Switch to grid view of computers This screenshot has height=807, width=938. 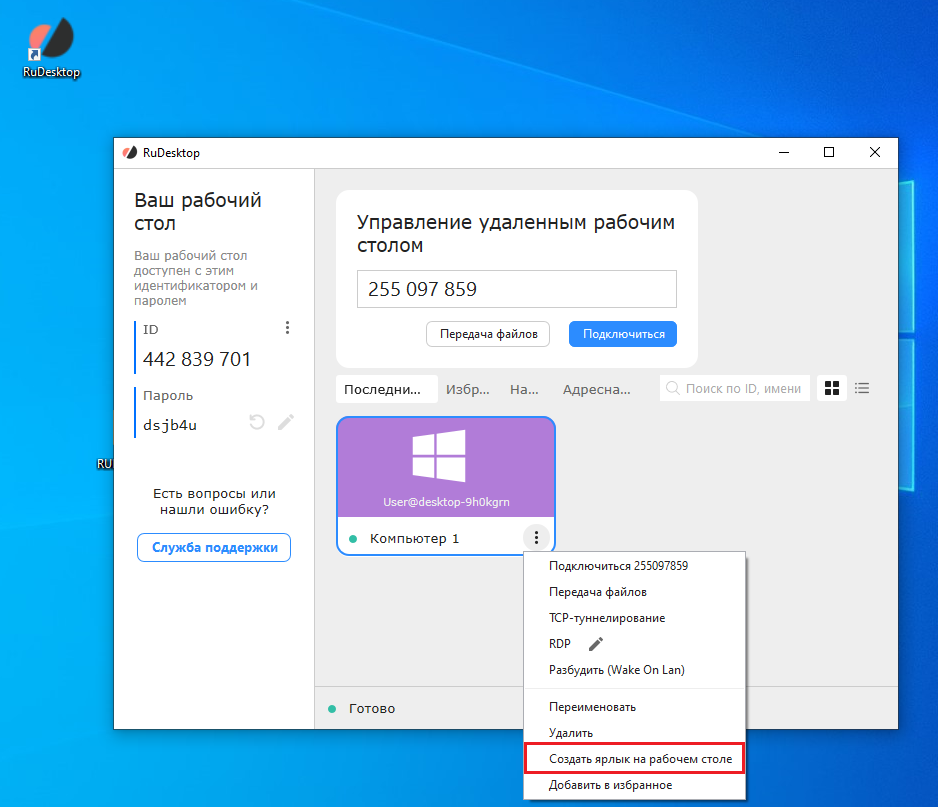click(832, 388)
